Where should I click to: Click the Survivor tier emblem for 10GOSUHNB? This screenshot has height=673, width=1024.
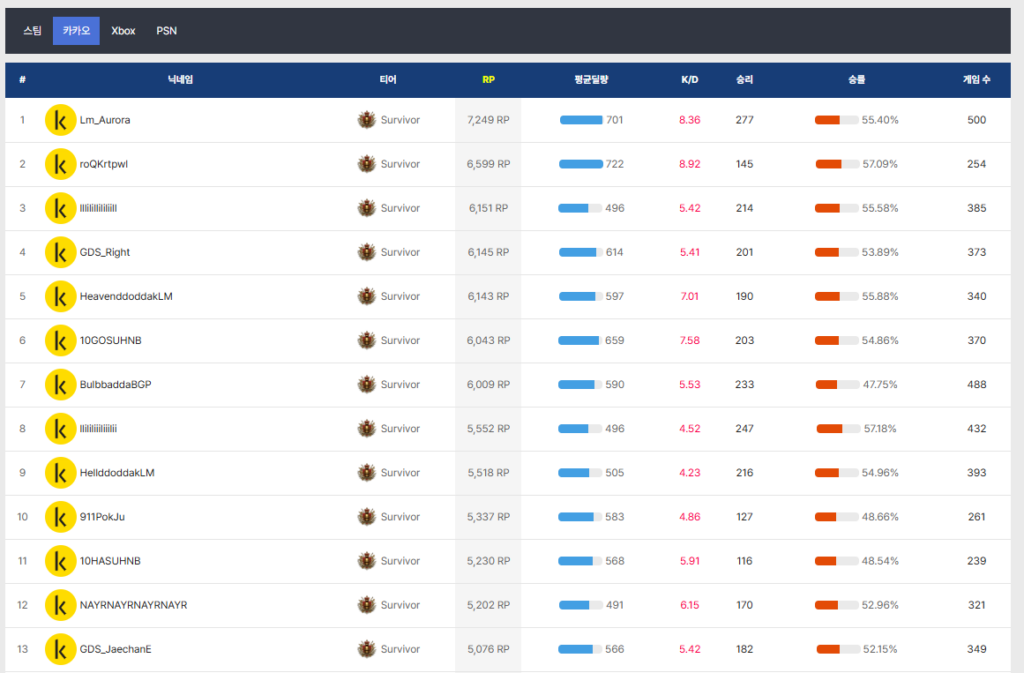[367, 340]
